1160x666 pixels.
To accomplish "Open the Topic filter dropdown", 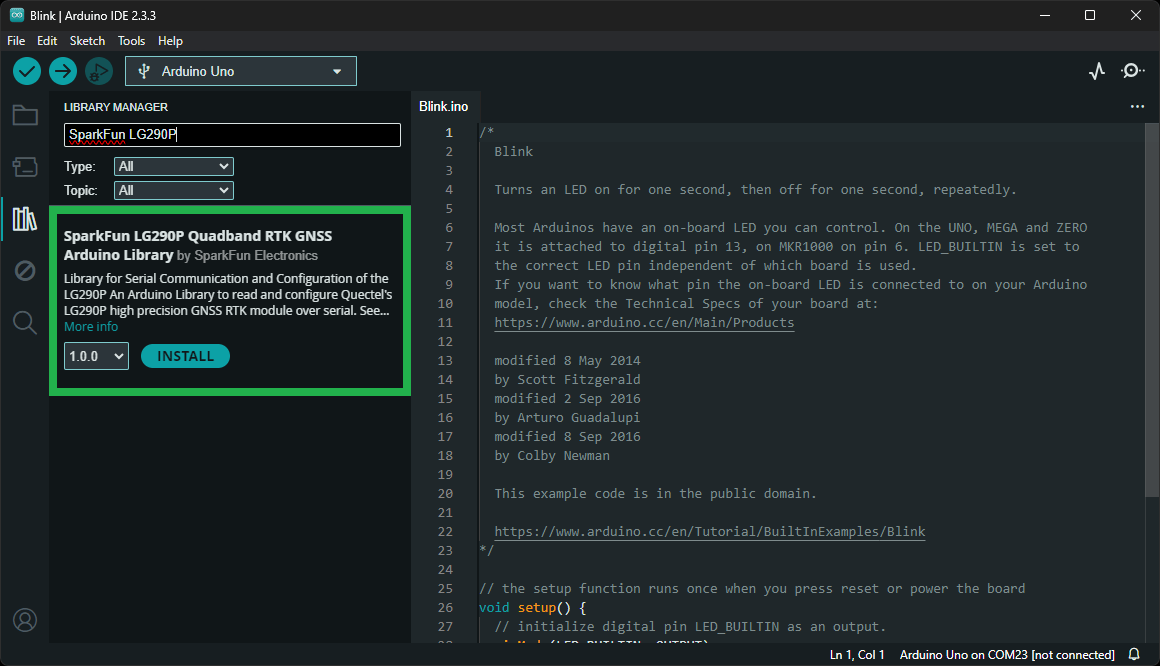I will click(x=174, y=190).
